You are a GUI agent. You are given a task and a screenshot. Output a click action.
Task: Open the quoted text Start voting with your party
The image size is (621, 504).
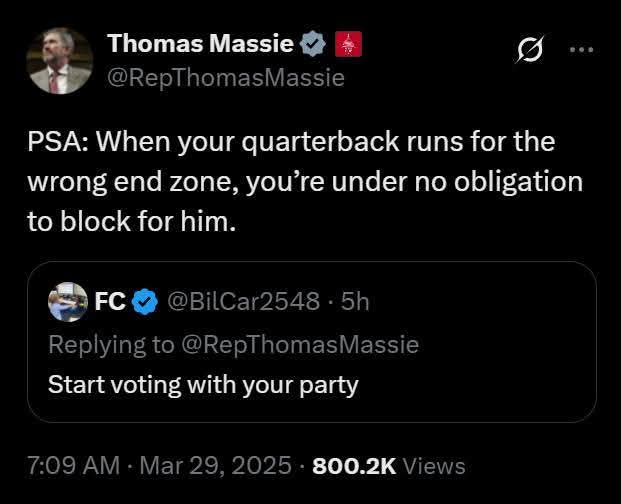pyautogui.click(x=203, y=384)
